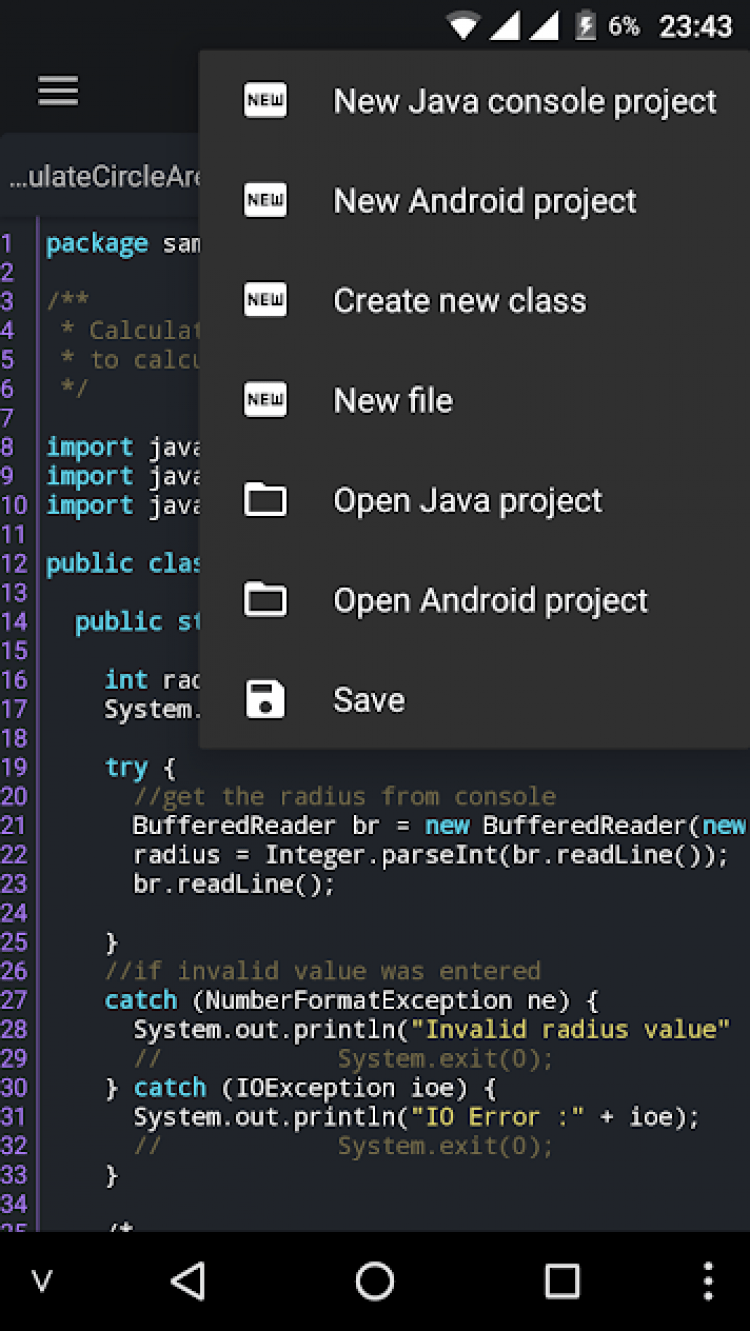Viewport: 750px width, 1331px height.
Task: Click the 'try' keyword on line 19
Action: click(126, 767)
